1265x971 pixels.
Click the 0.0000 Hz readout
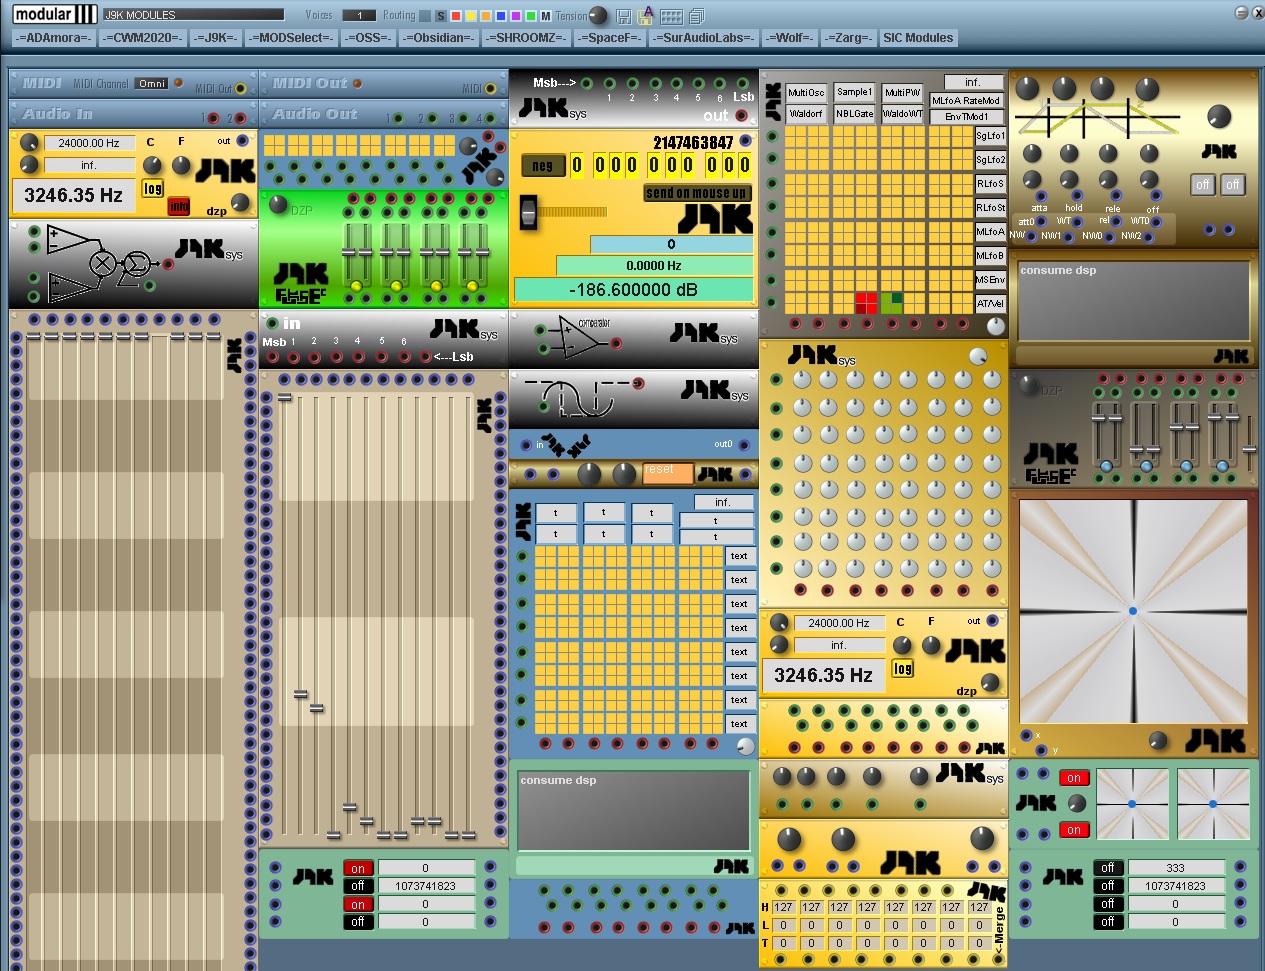click(654, 266)
